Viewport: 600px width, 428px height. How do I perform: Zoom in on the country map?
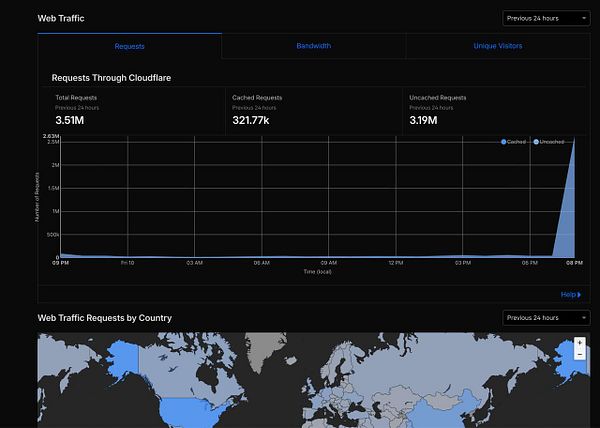(x=580, y=343)
